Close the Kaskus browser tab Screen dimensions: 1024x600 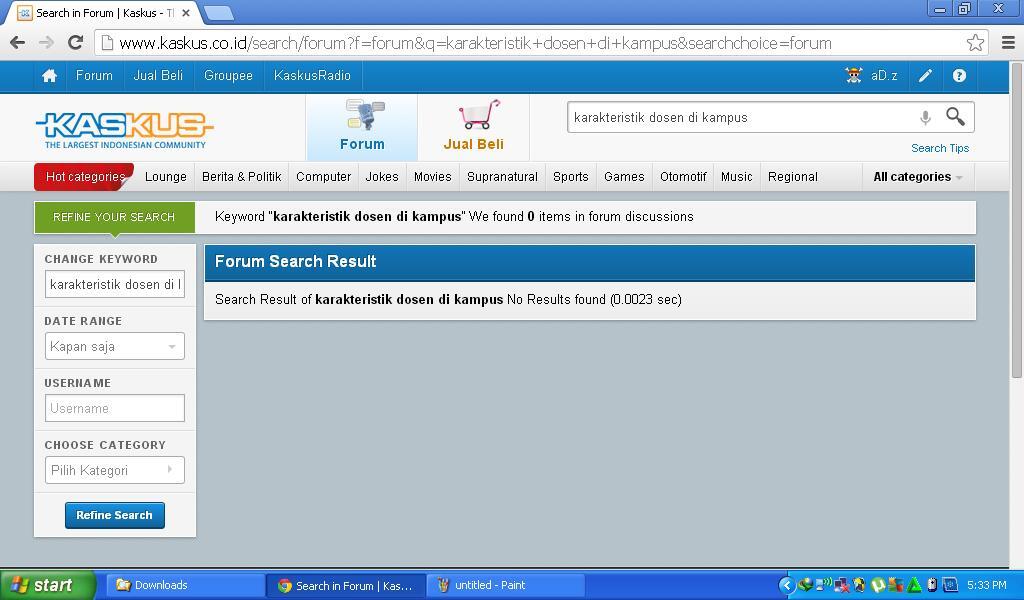click(186, 12)
